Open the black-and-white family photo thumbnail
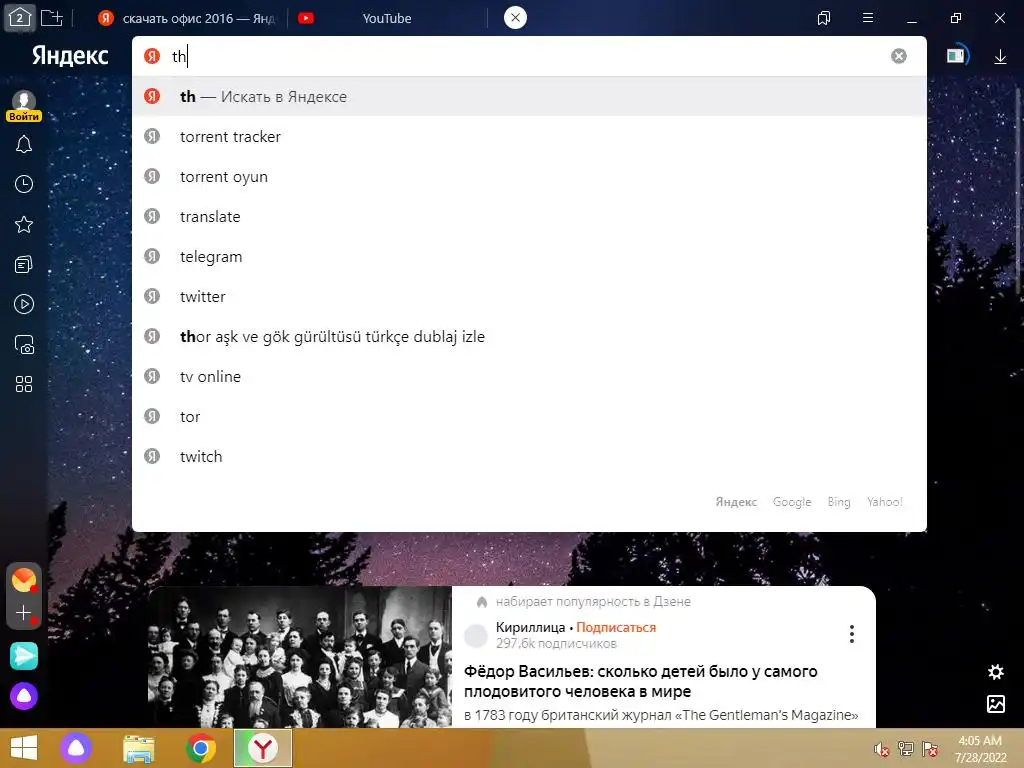 tap(300, 656)
